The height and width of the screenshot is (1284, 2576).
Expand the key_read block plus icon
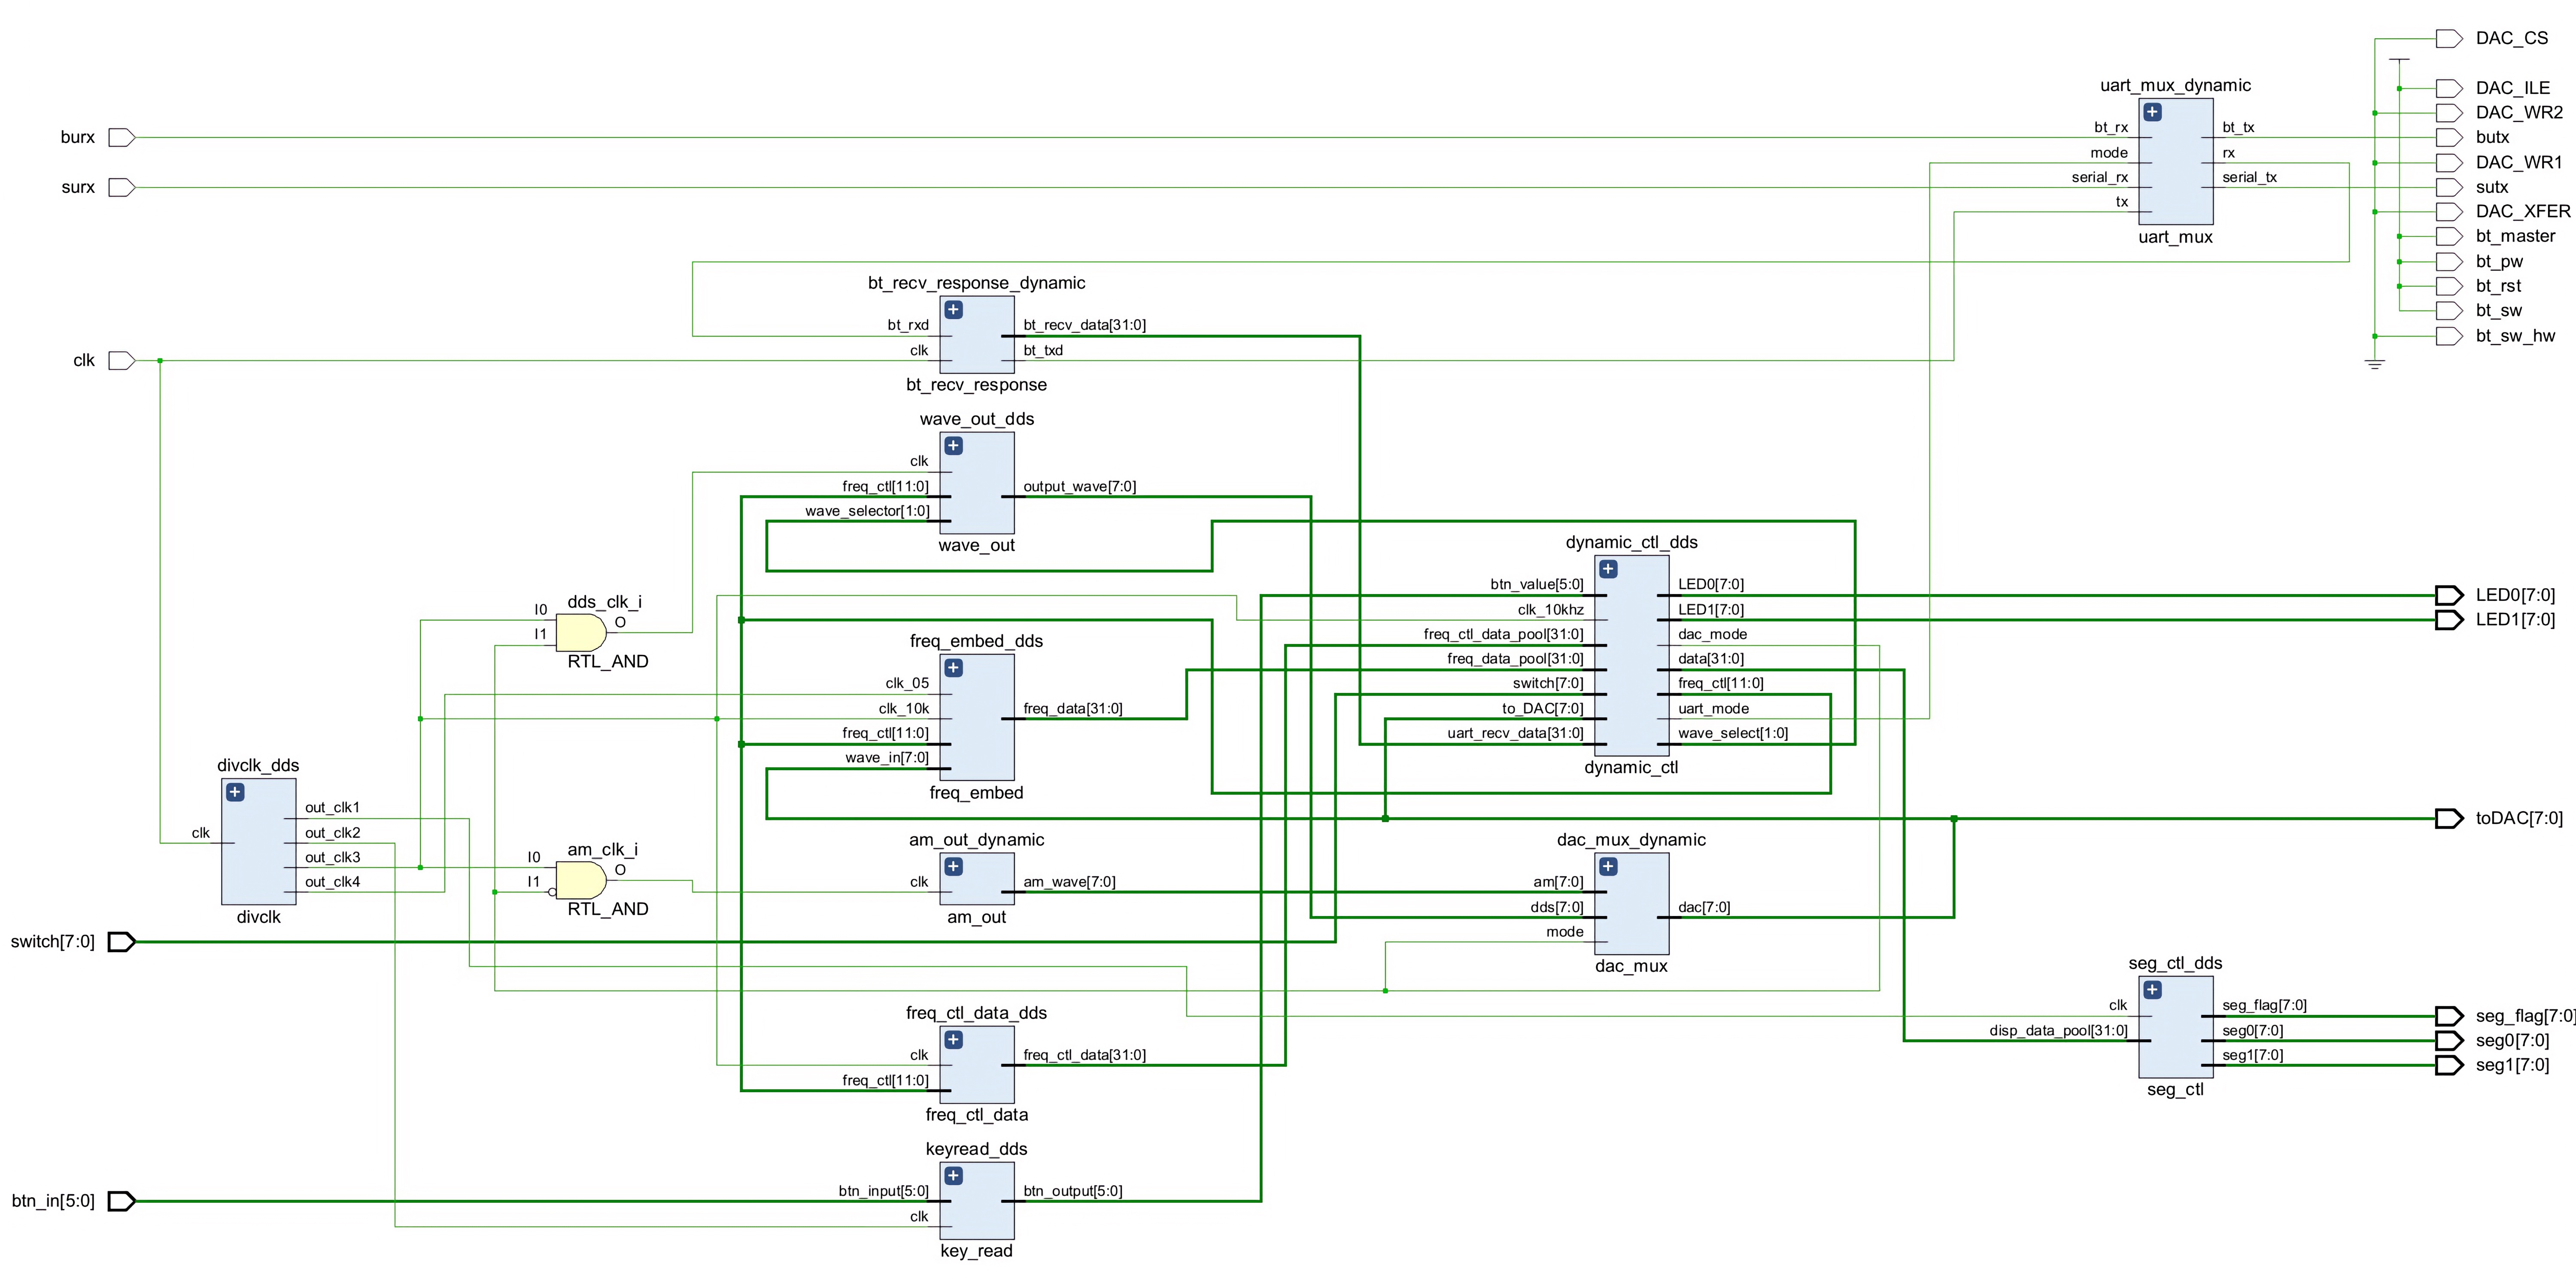pyautogui.click(x=954, y=1176)
